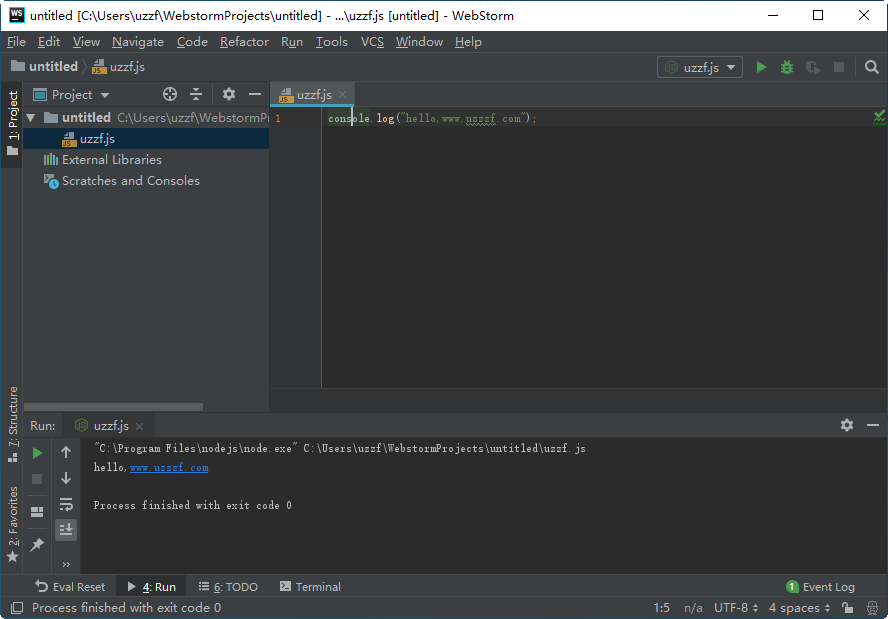888x619 pixels.
Task: Toggle scroll to end in Run console
Action: tap(66, 530)
